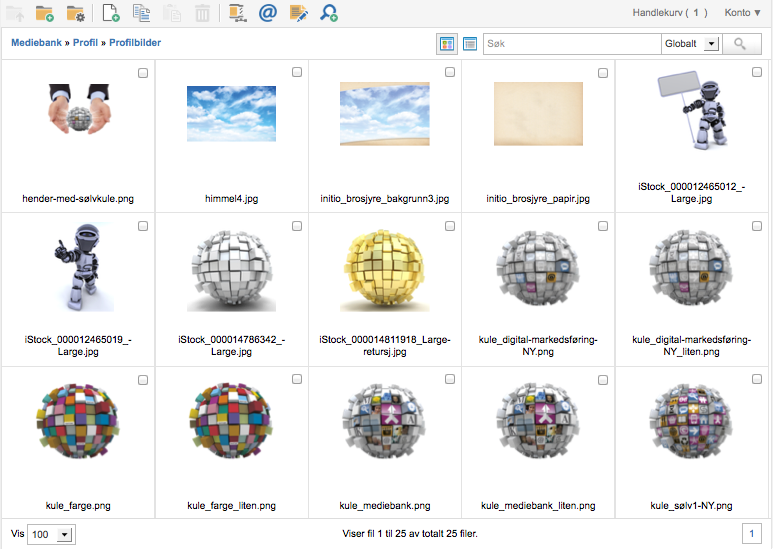The height and width of the screenshot is (549, 773).
Task: Click the Søk search input field
Action: pyautogui.click(x=571, y=44)
